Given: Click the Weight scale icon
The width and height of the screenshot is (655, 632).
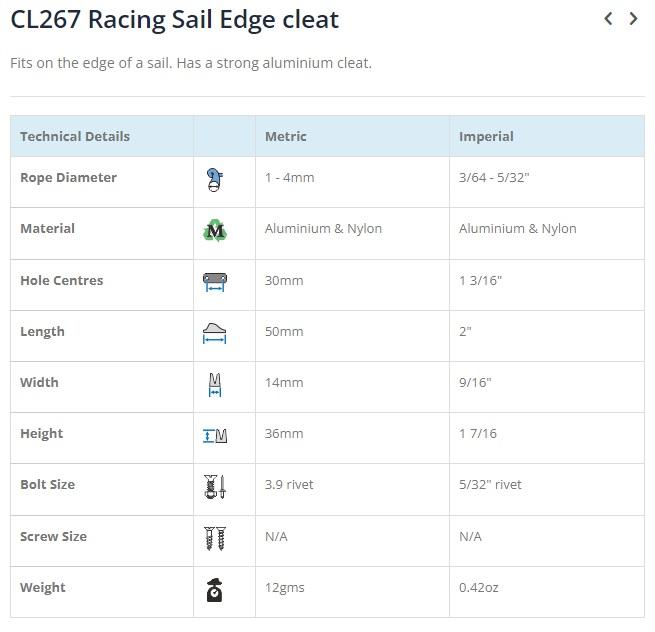Looking at the screenshot, I should pyautogui.click(x=214, y=590).
